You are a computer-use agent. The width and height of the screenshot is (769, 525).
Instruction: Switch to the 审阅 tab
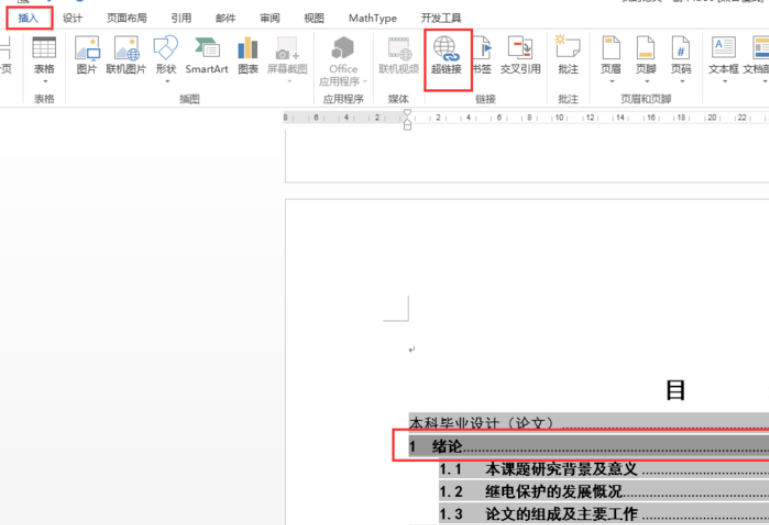(x=270, y=19)
